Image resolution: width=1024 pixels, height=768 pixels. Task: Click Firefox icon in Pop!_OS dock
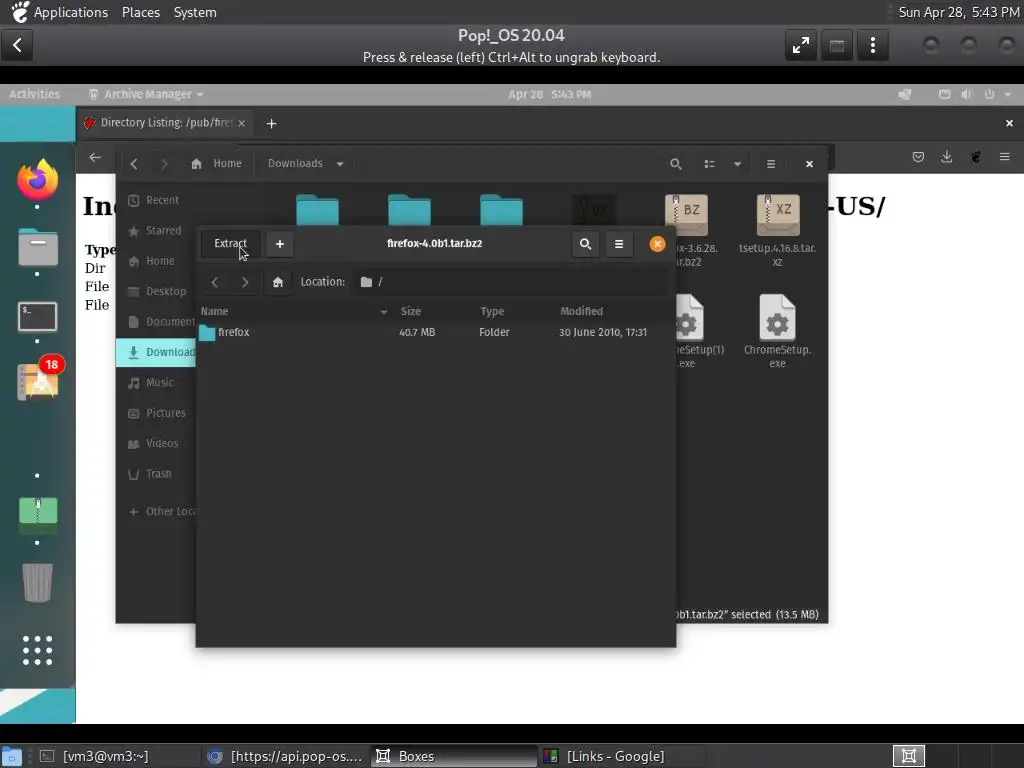click(37, 180)
